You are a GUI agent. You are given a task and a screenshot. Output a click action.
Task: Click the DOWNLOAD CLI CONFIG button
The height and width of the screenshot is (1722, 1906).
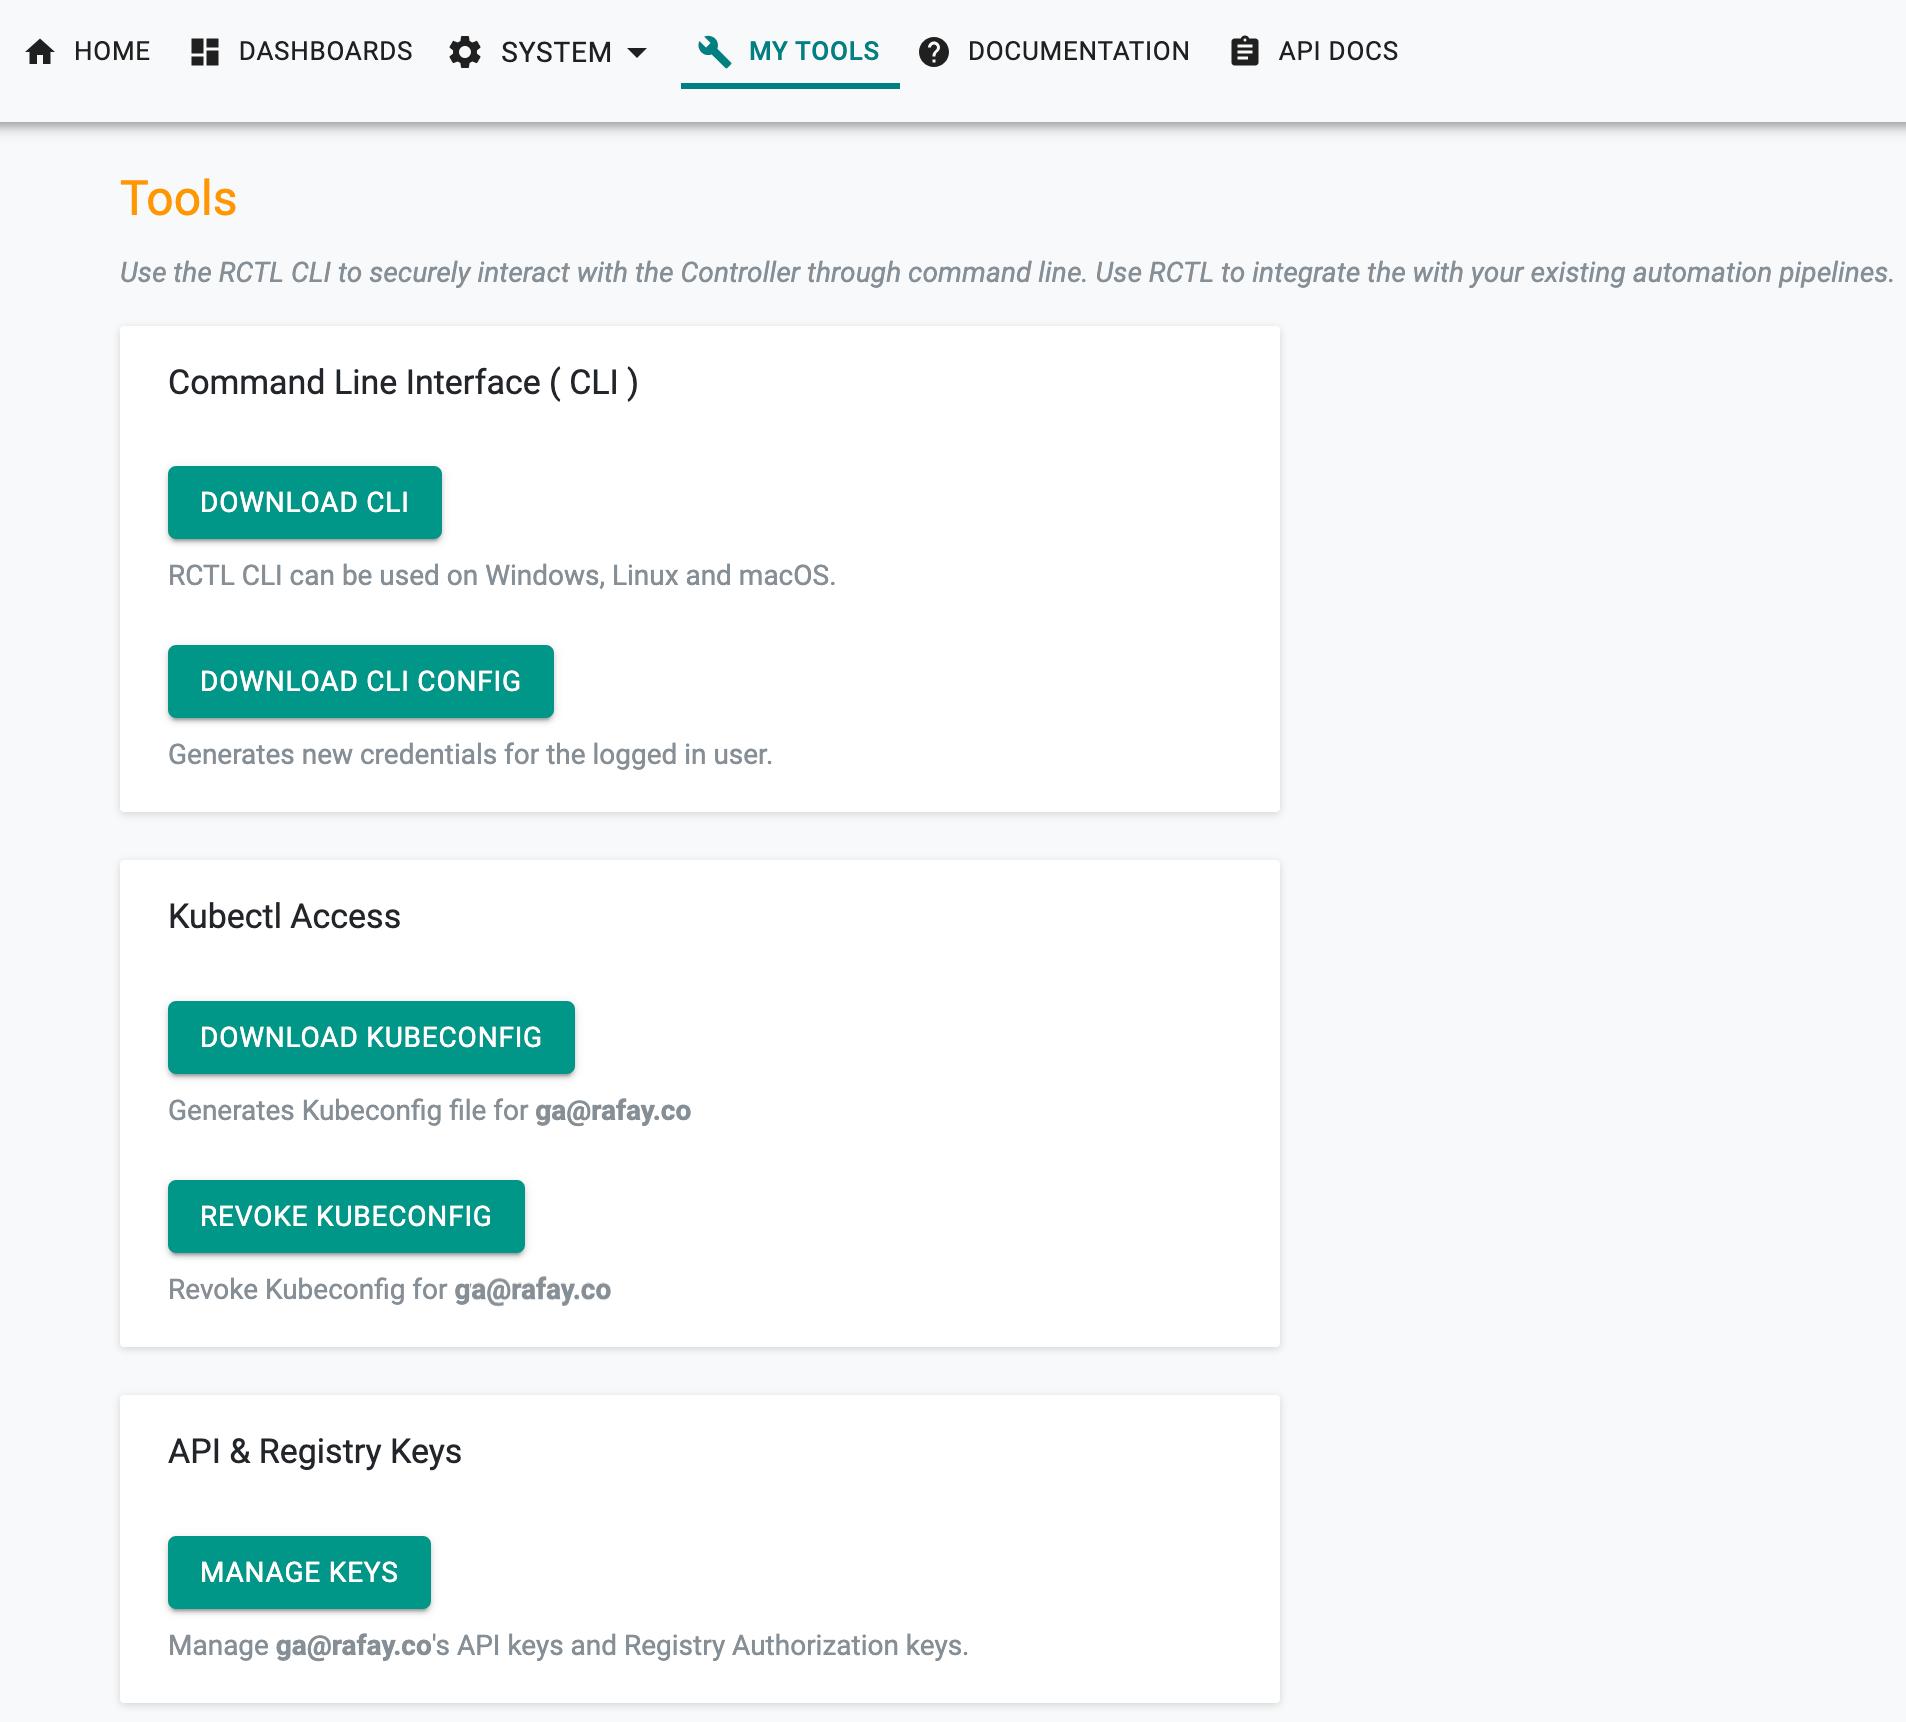coord(361,681)
